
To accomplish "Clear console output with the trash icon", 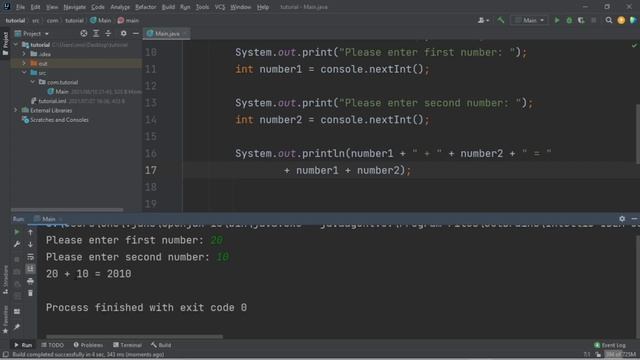I will click(x=30, y=293).
